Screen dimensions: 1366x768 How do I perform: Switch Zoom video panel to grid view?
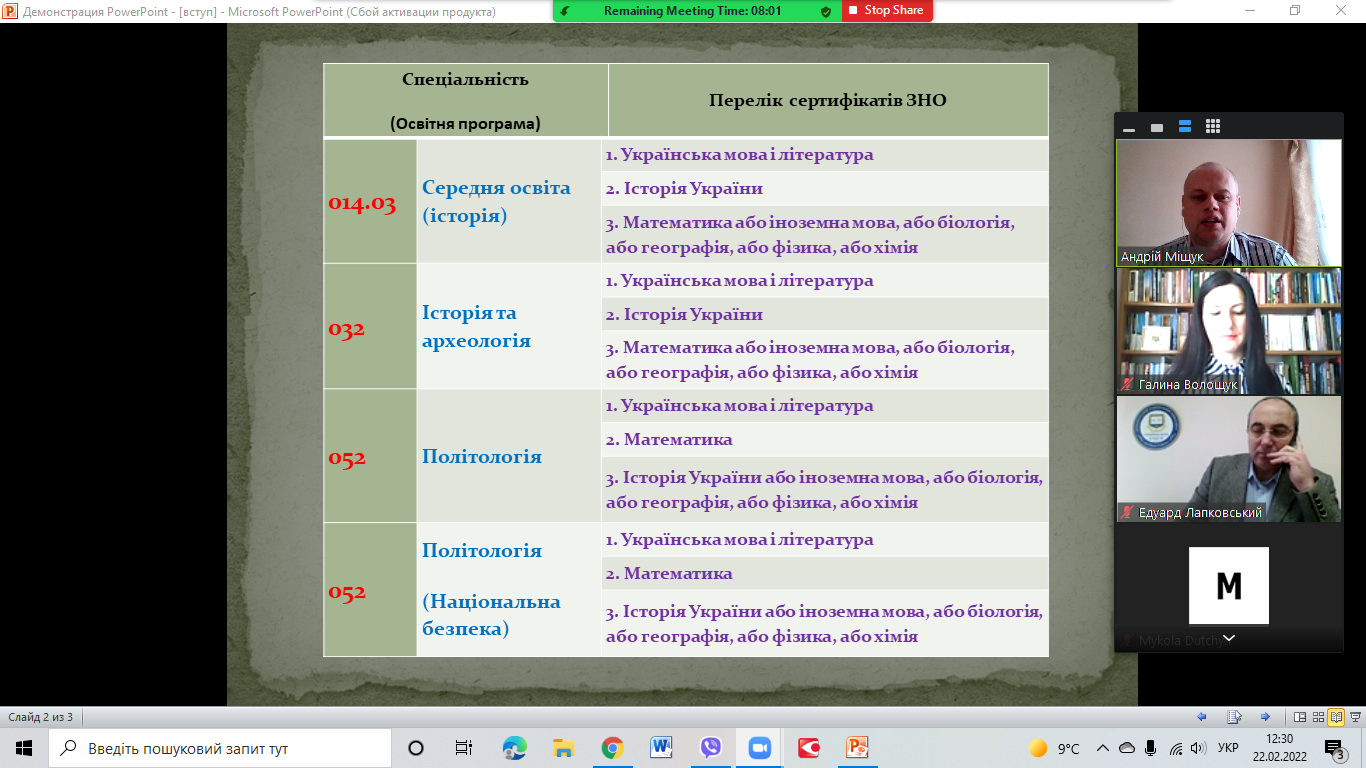click(x=1213, y=127)
